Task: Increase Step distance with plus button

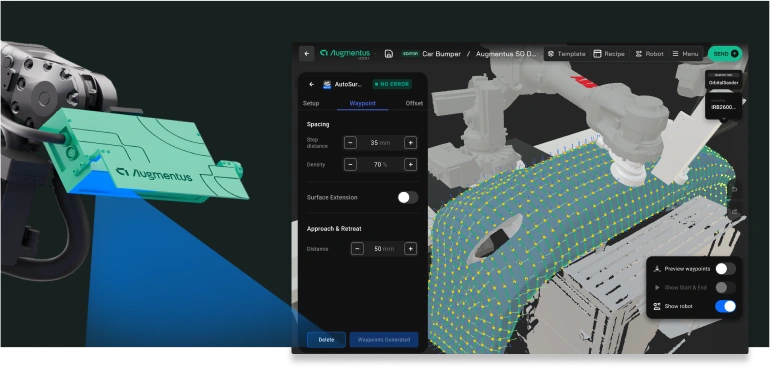Action: click(411, 143)
